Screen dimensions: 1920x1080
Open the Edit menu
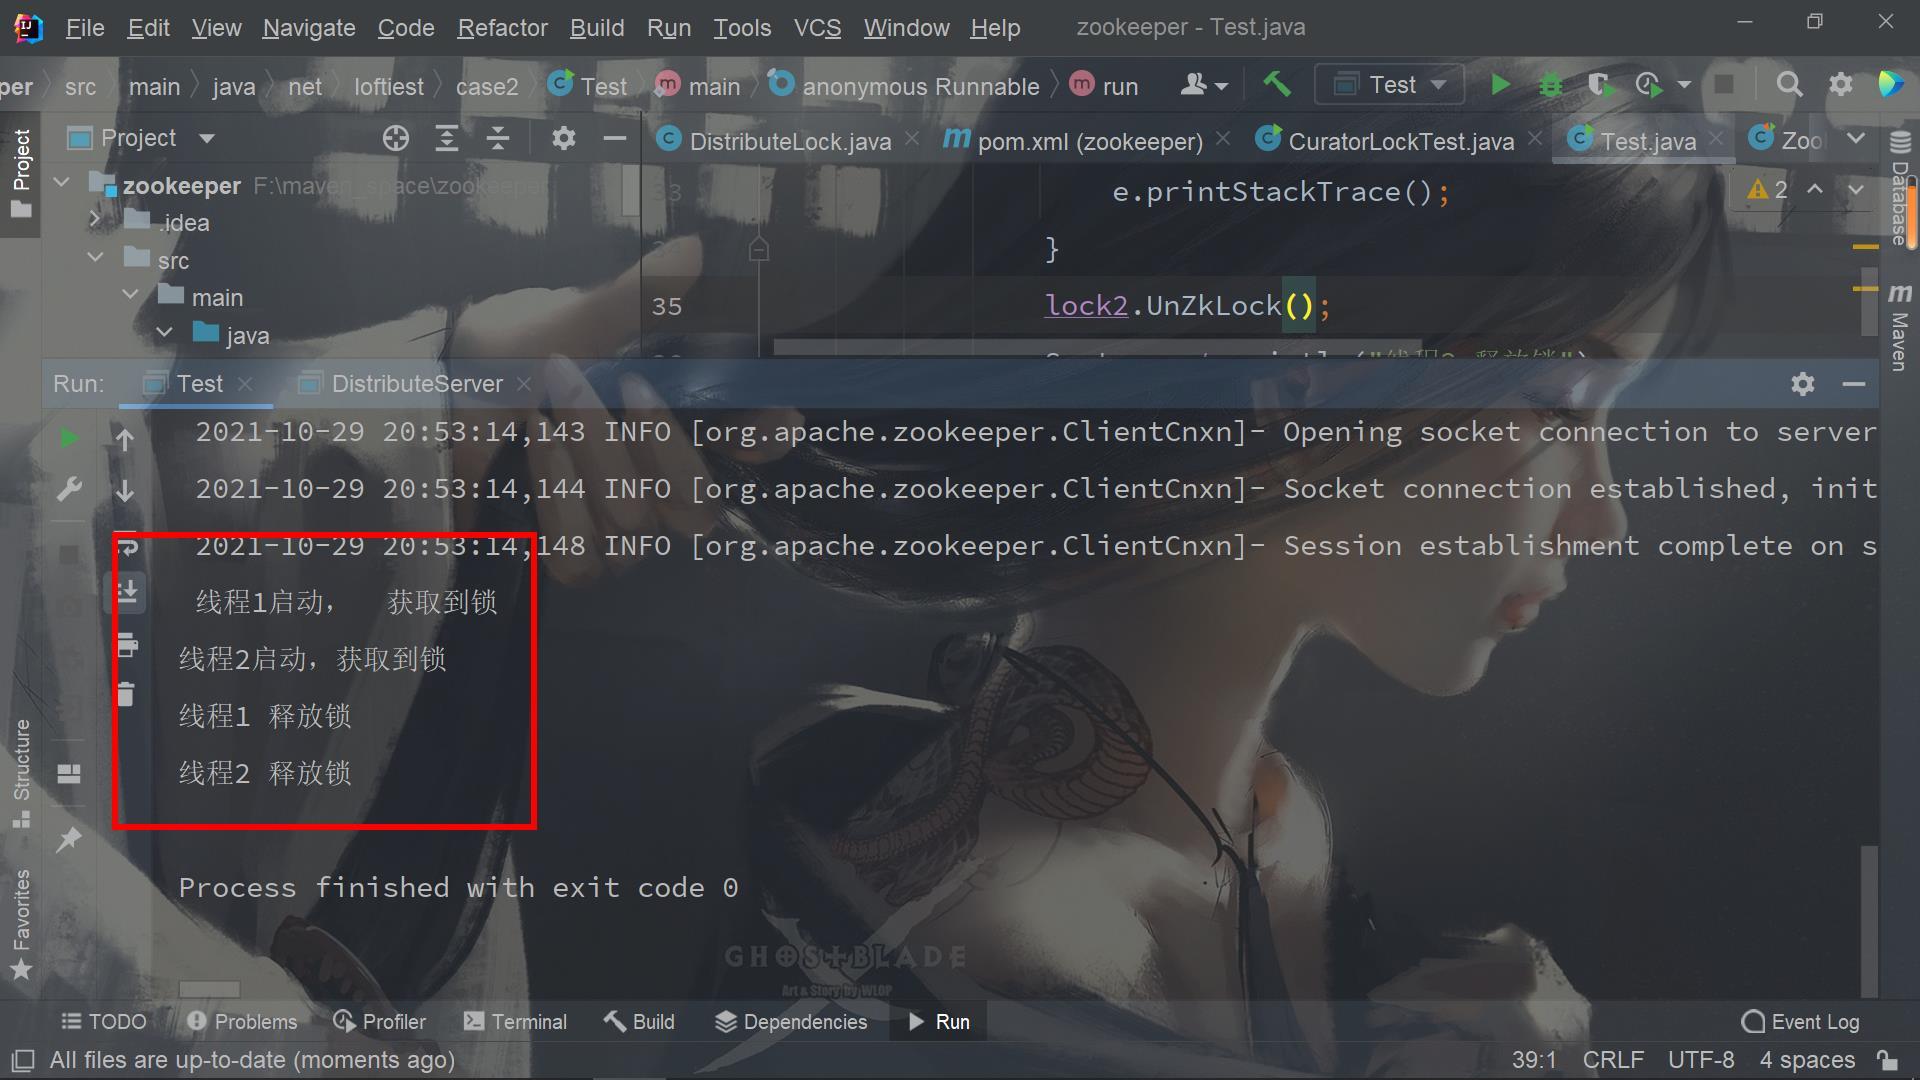click(148, 28)
